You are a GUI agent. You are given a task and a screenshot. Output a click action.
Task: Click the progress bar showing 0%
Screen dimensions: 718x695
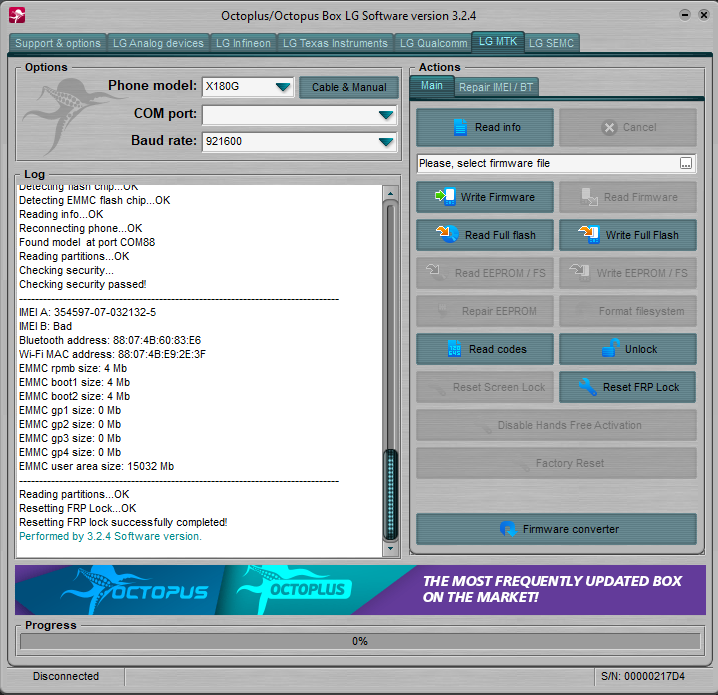pyautogui.click(x=360, y=641)
